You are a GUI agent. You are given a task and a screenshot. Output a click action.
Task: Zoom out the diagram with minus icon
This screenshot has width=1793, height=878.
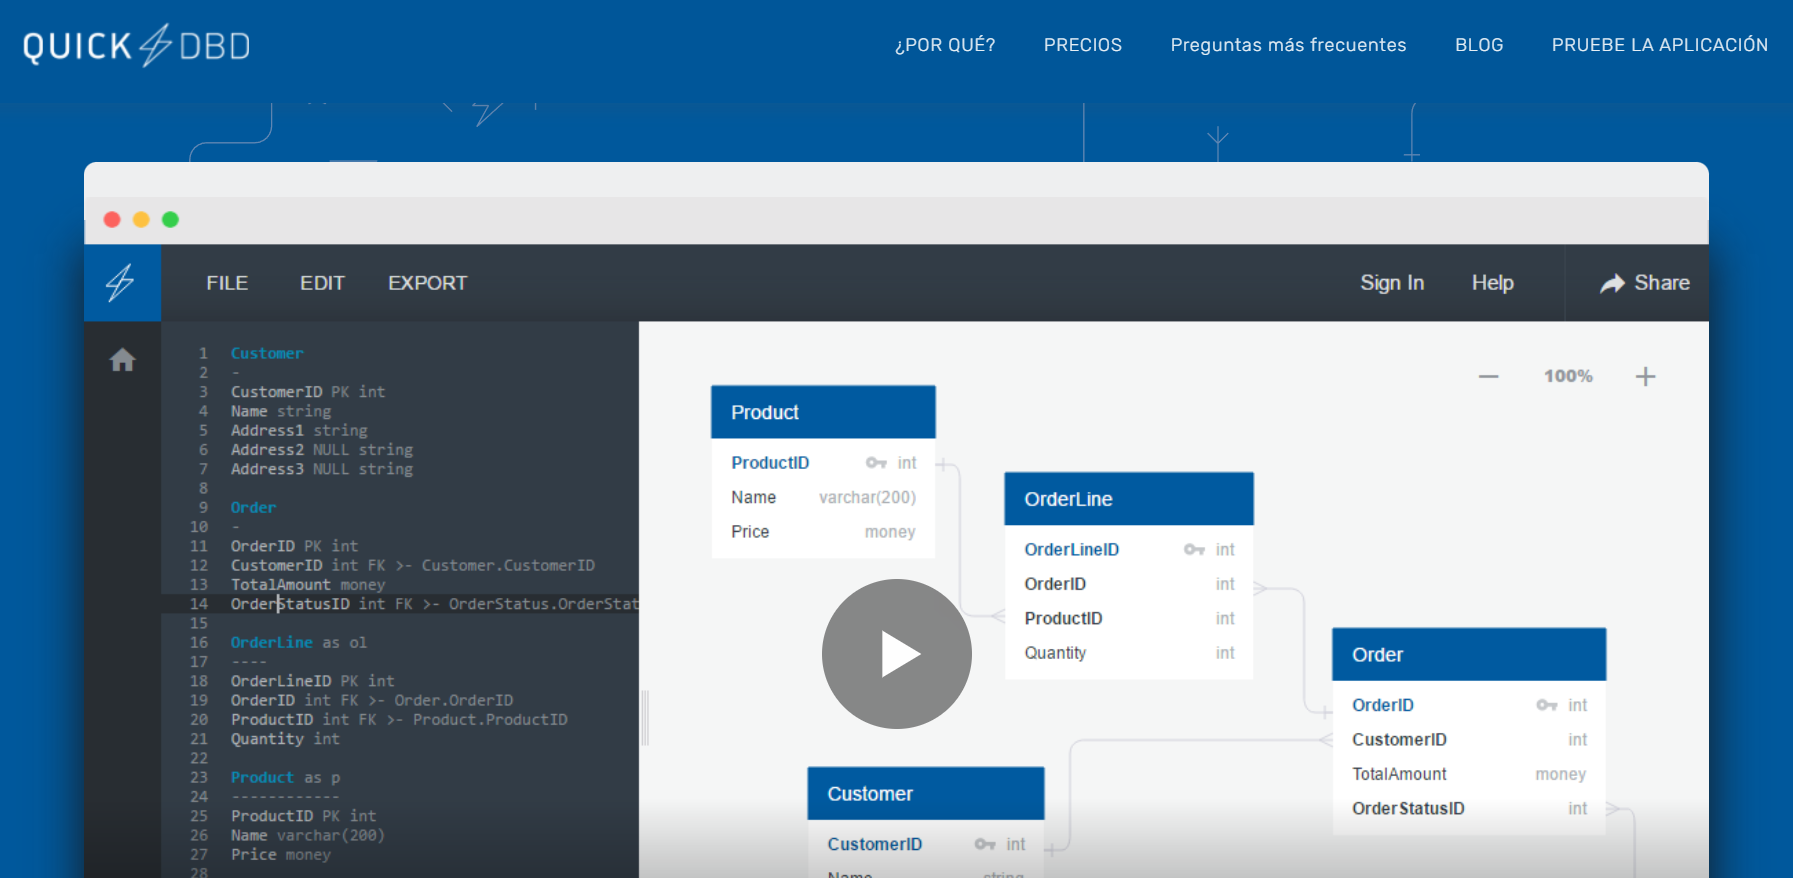point(1489,376)
